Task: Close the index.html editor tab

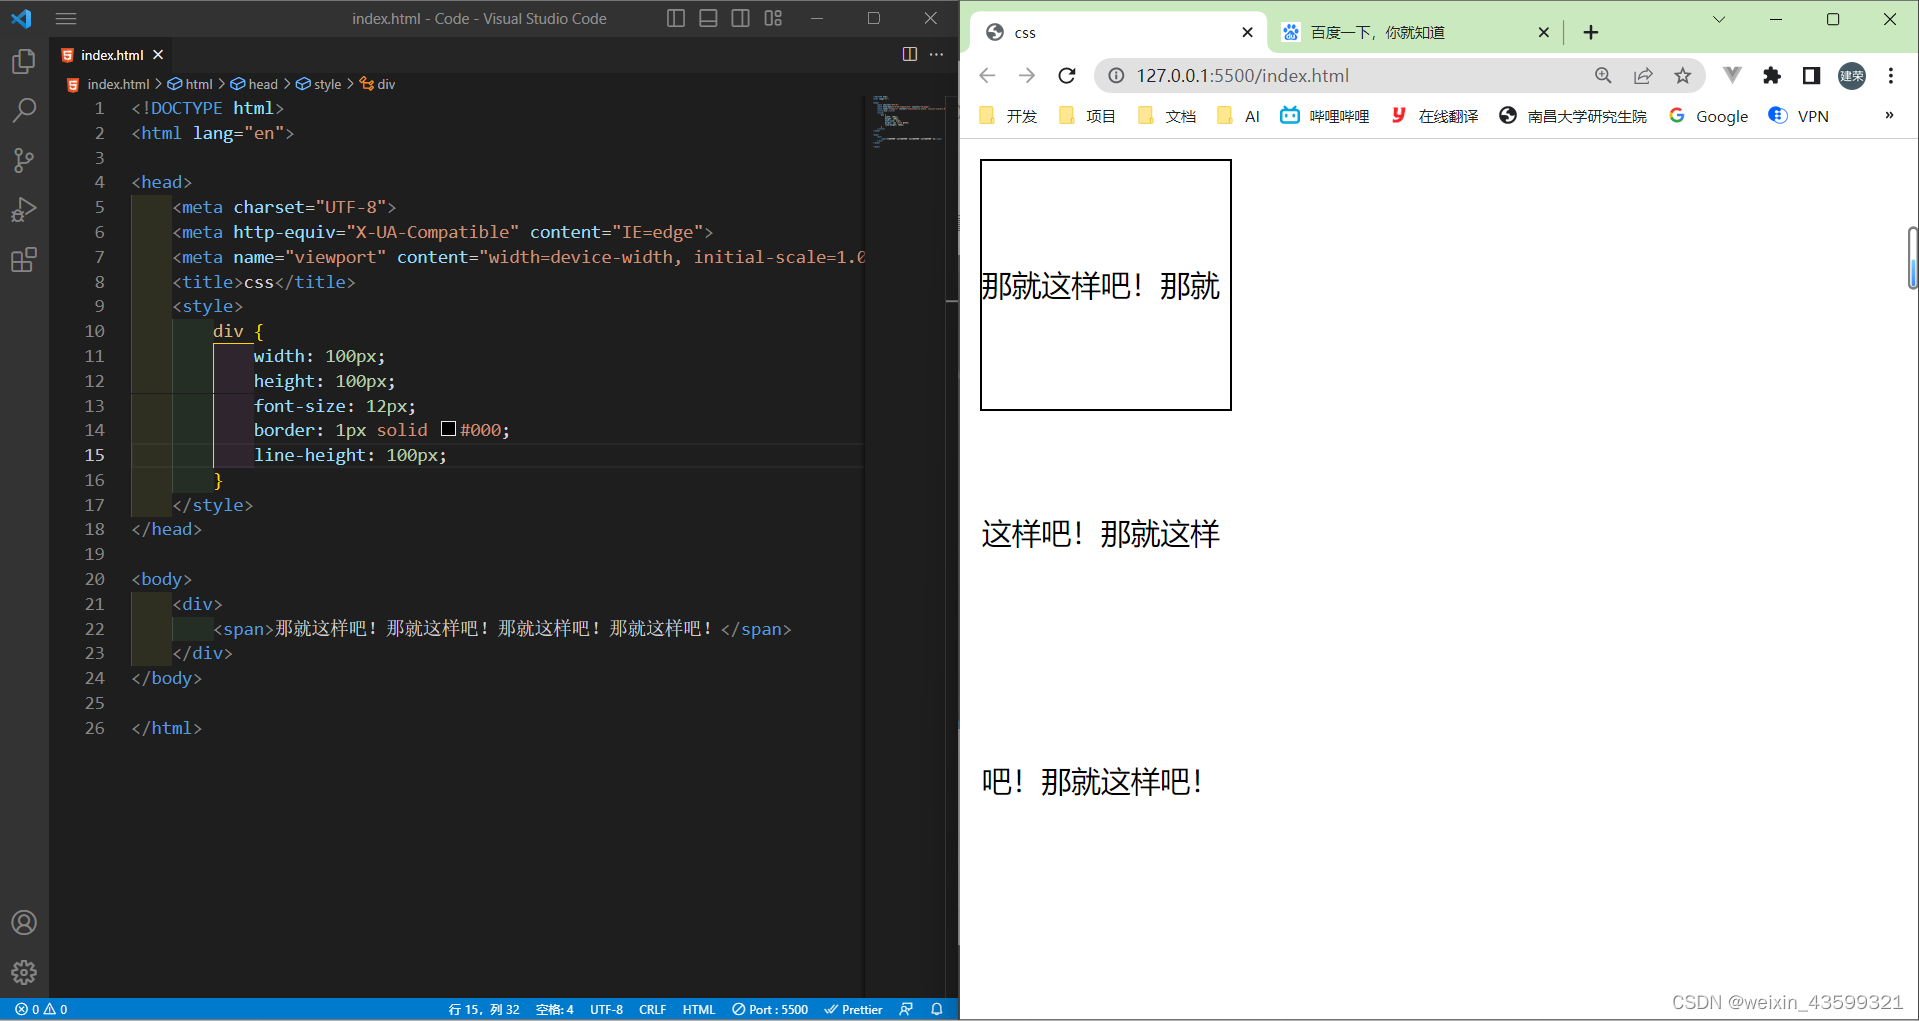Action: (x=158, y=55)
